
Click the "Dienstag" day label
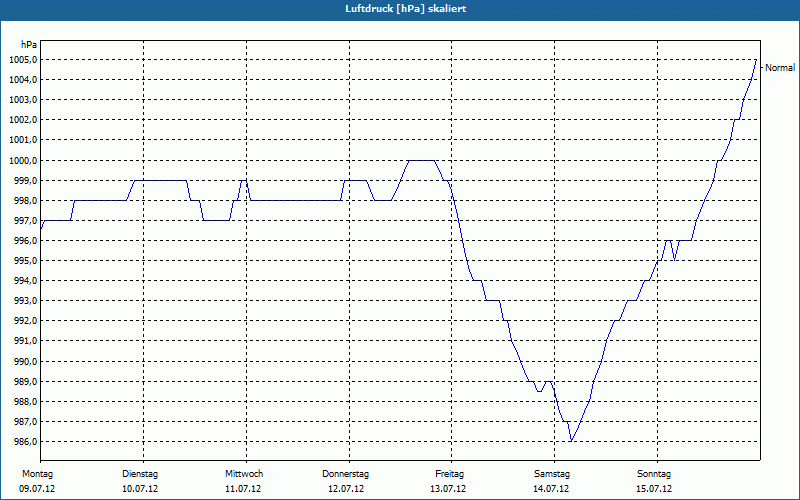pyautogui.click(x=140, y=474)
